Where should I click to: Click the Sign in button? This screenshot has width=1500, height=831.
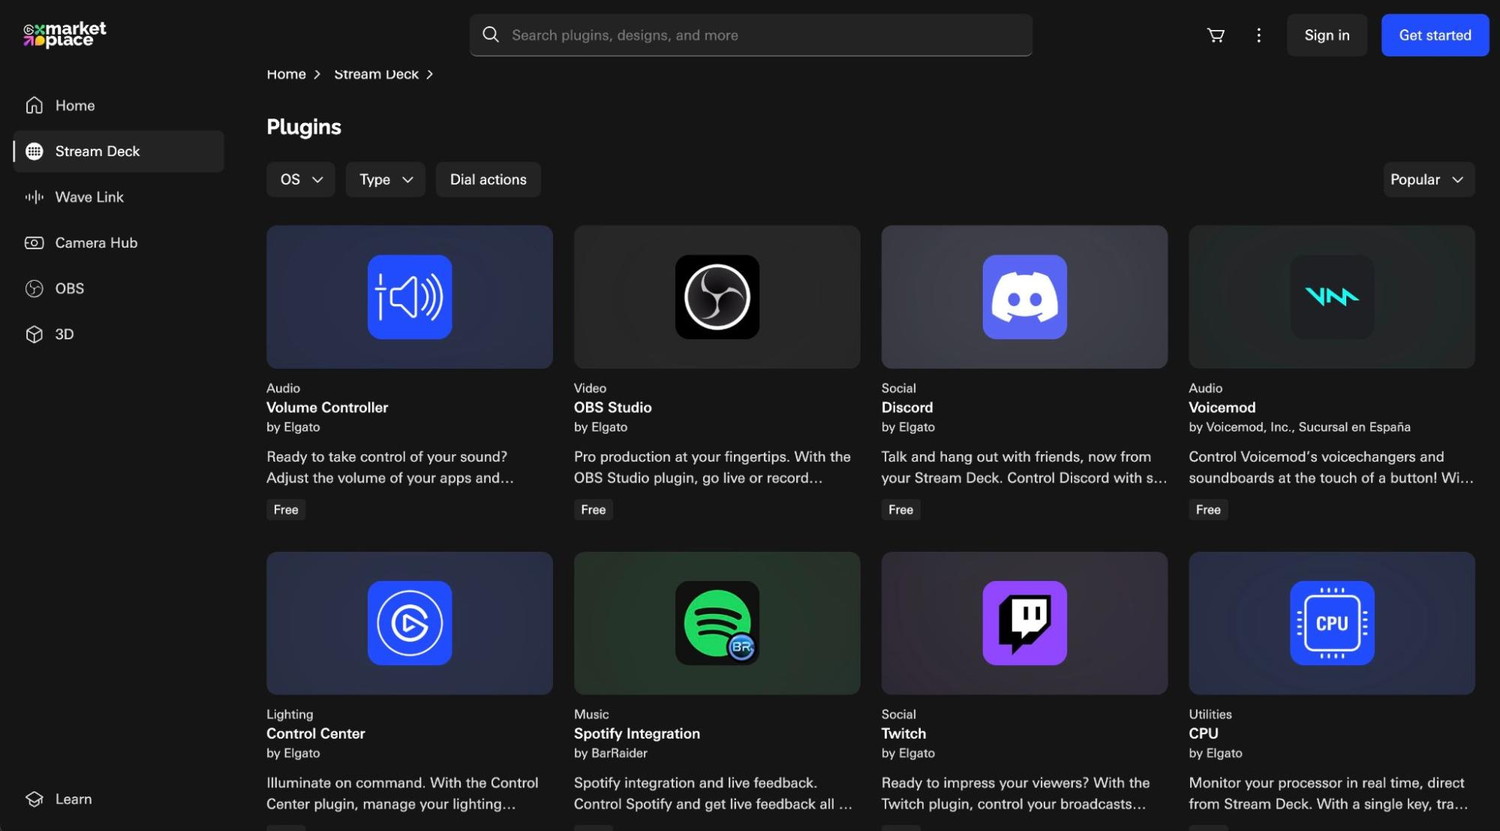1326,35
